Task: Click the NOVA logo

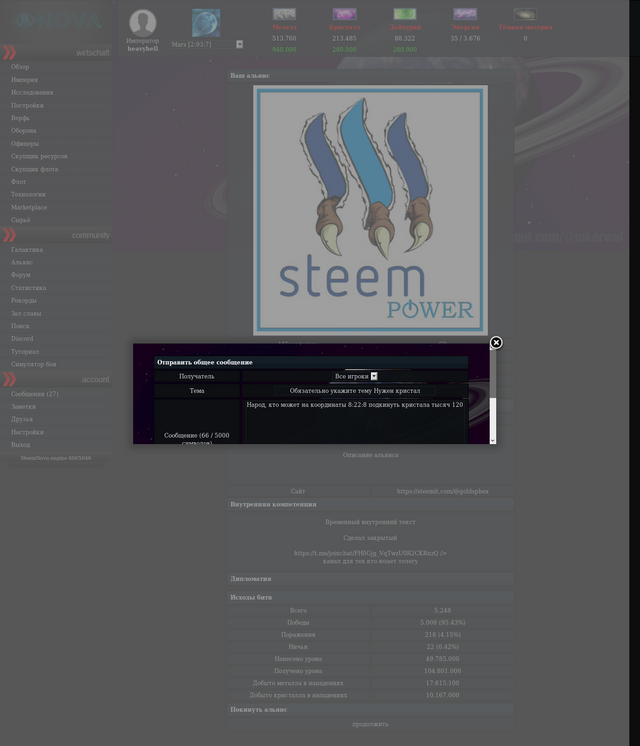Action: click(x=56, y=20)
